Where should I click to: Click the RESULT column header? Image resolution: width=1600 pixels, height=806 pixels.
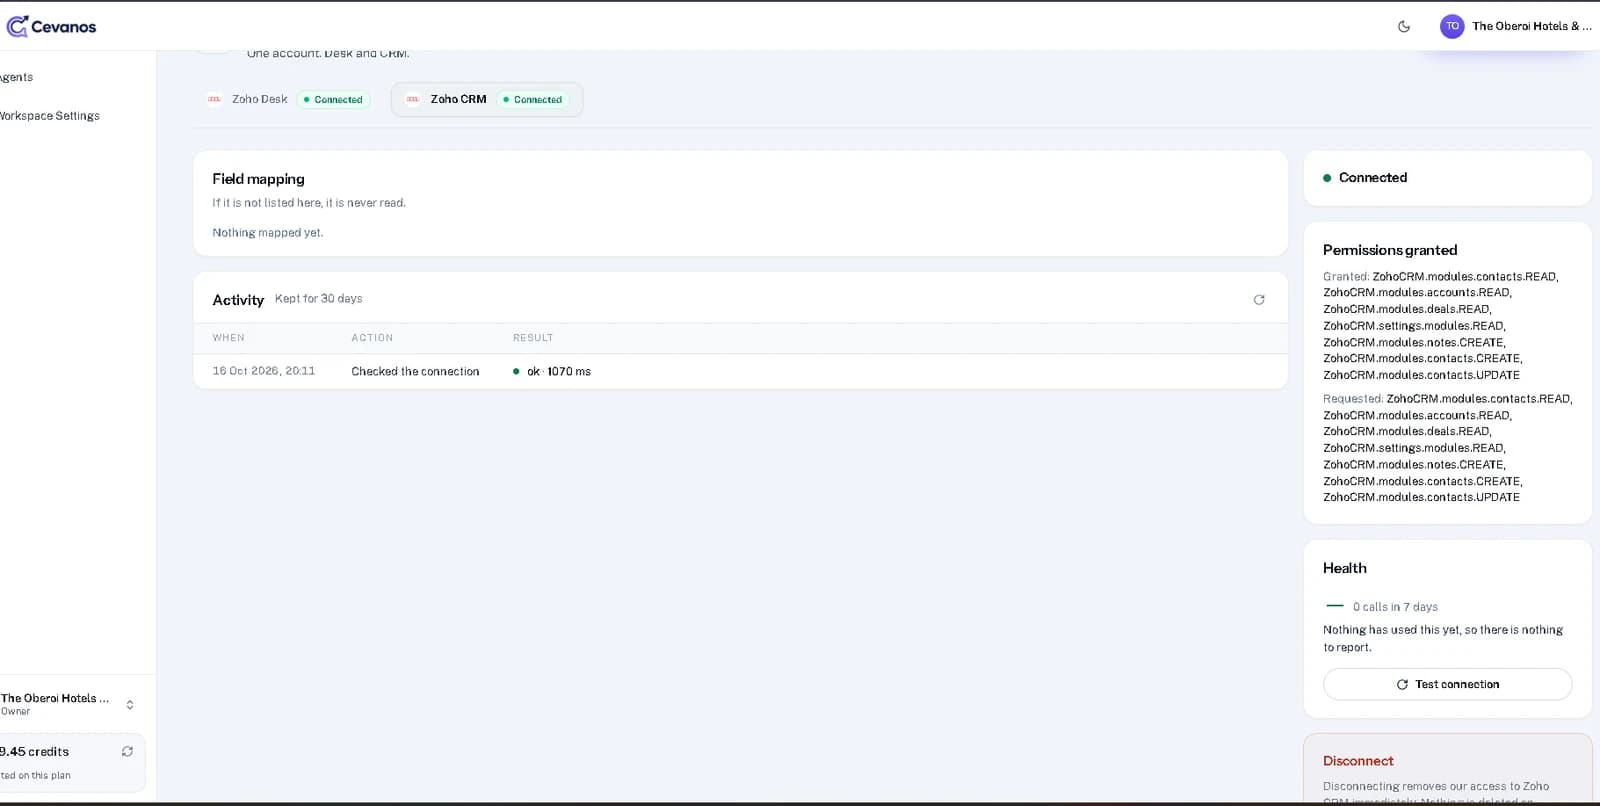533,338
